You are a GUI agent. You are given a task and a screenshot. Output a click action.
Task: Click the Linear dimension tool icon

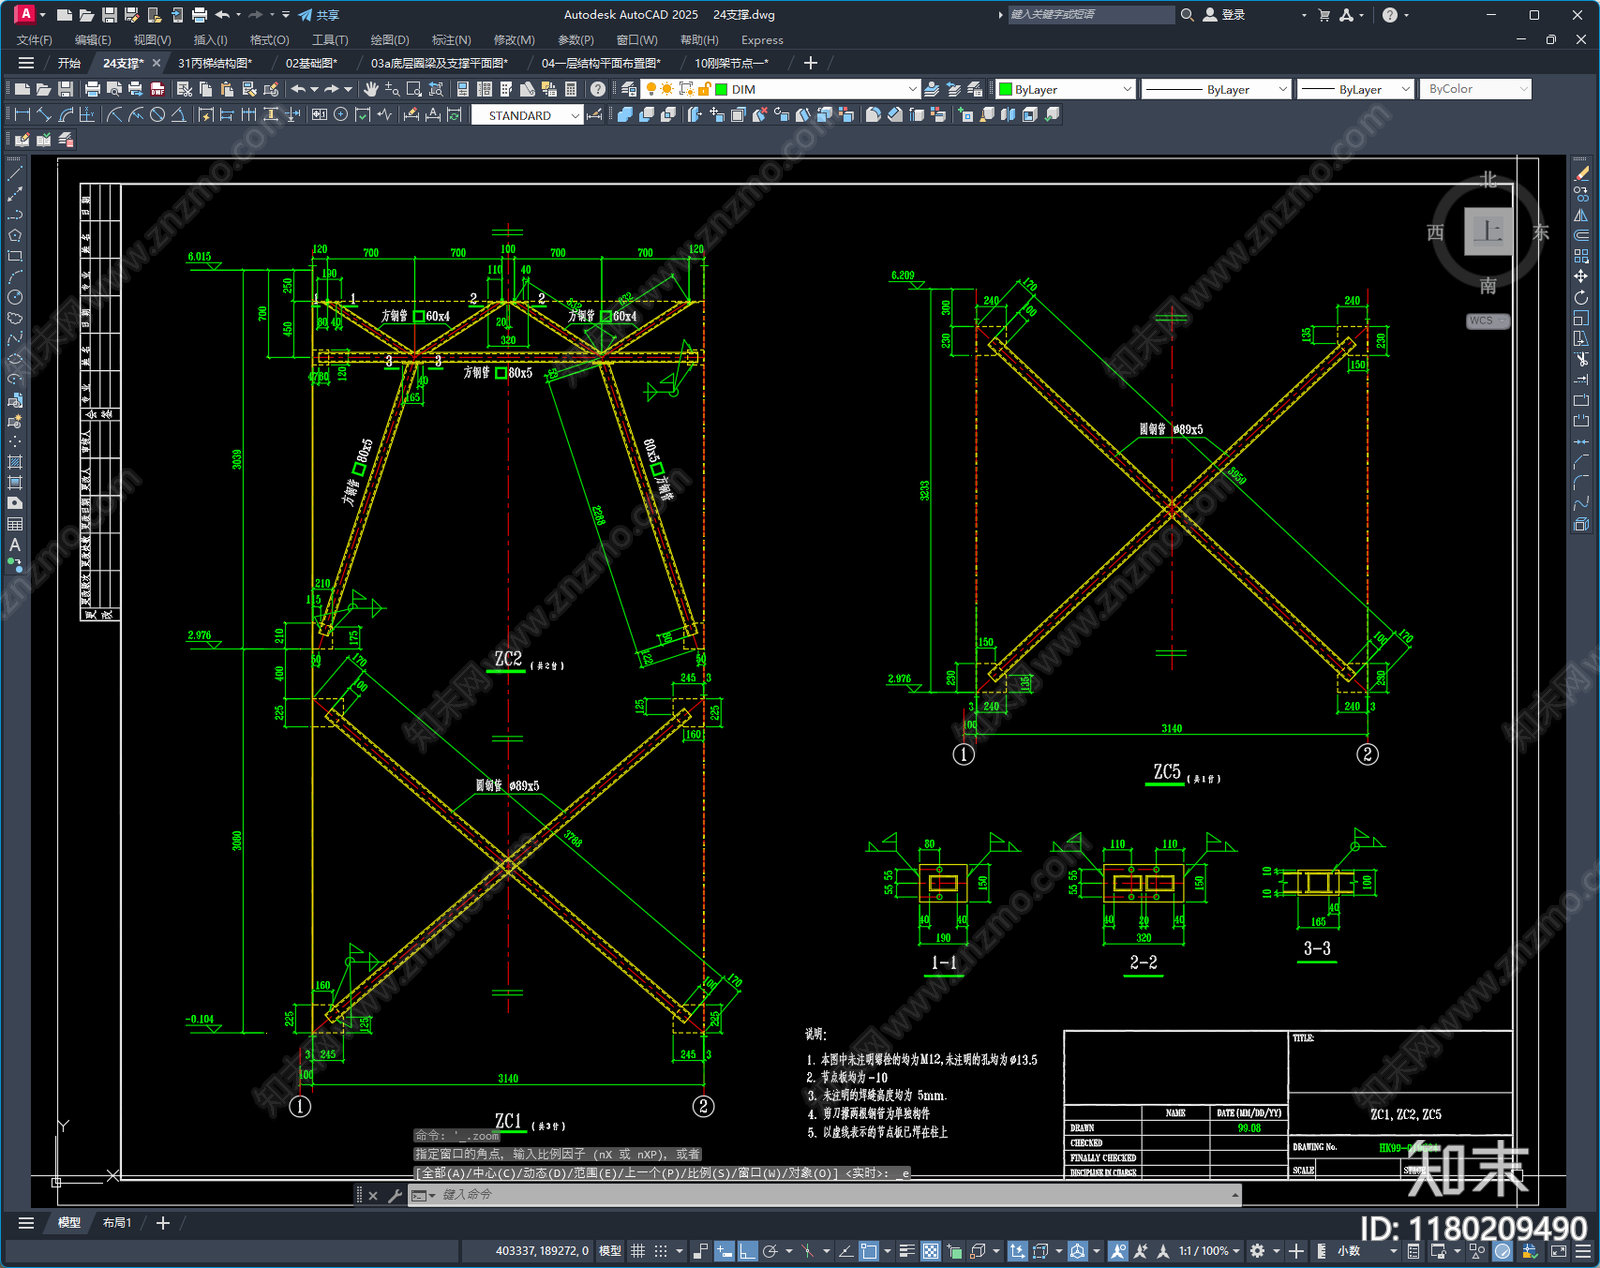tap(22, 115)
